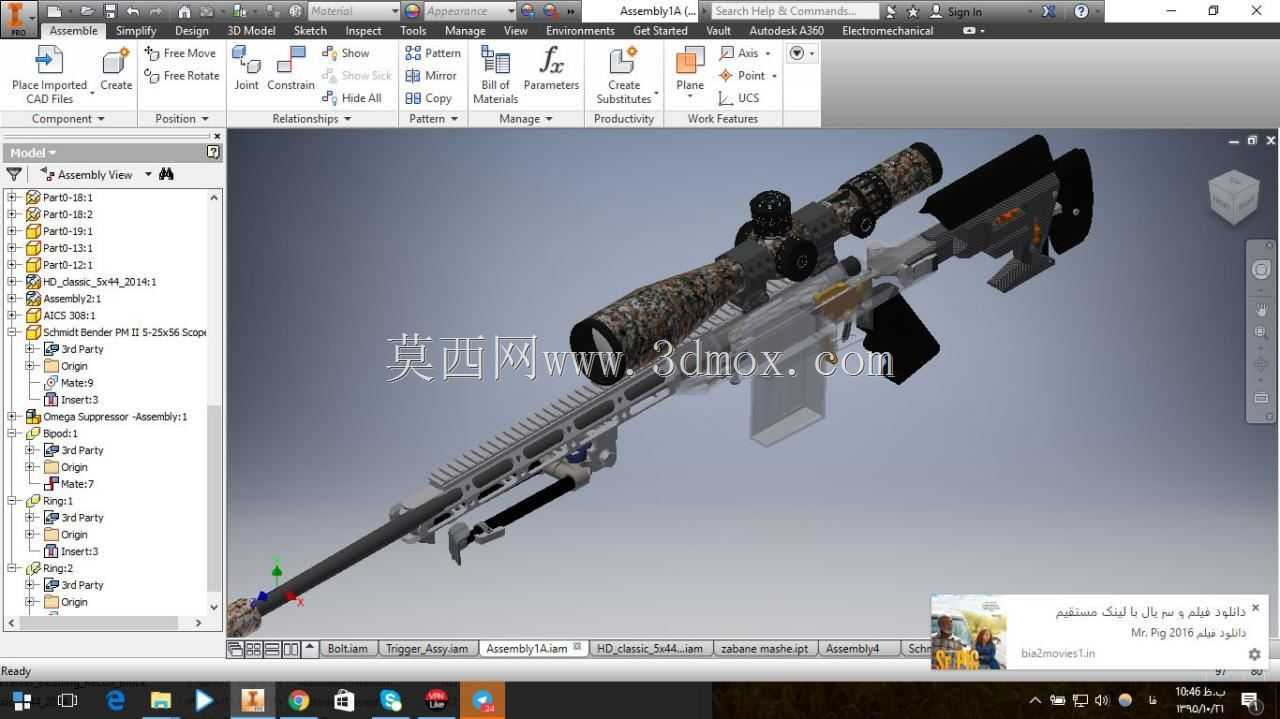
Task: Click Save icon in quick access toolbar
Action: point(109,11)
